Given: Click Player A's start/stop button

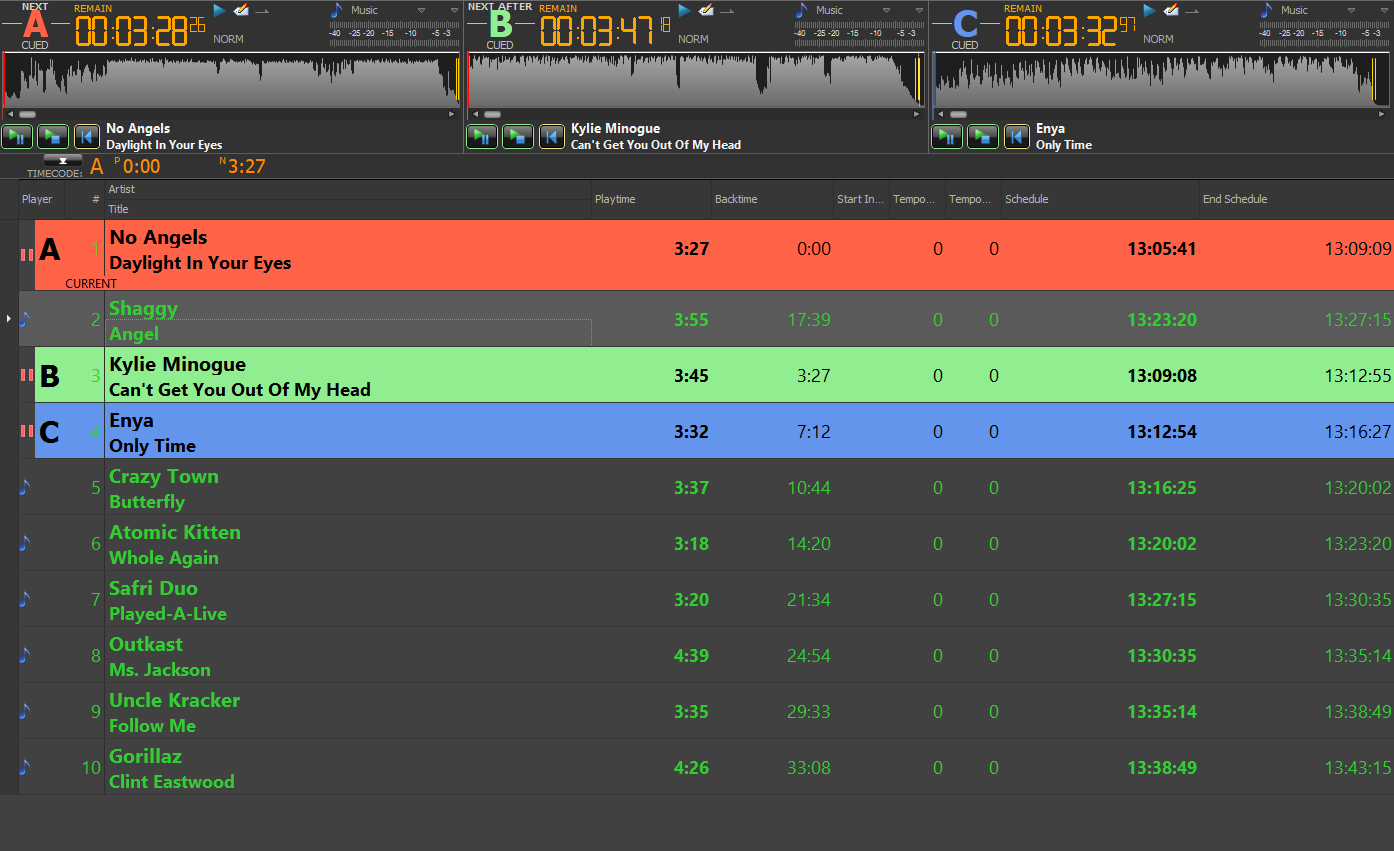Looking at the screenshot, I should [53, 137].
